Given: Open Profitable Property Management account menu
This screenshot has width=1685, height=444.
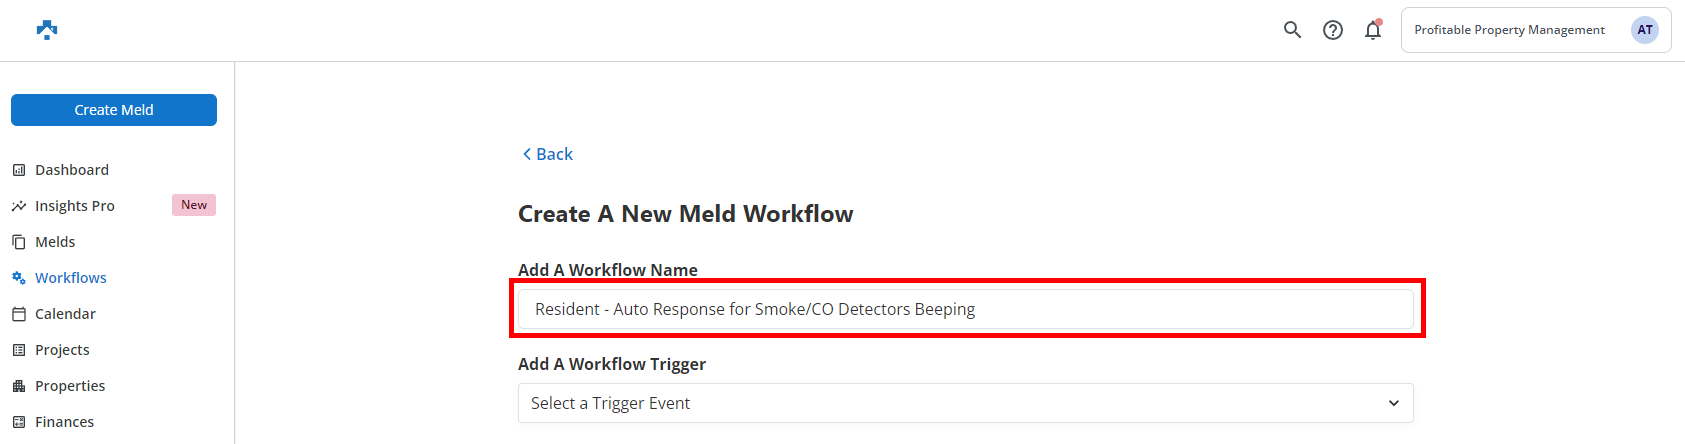Looking at the screenshot, I should tap(1509, 30).
